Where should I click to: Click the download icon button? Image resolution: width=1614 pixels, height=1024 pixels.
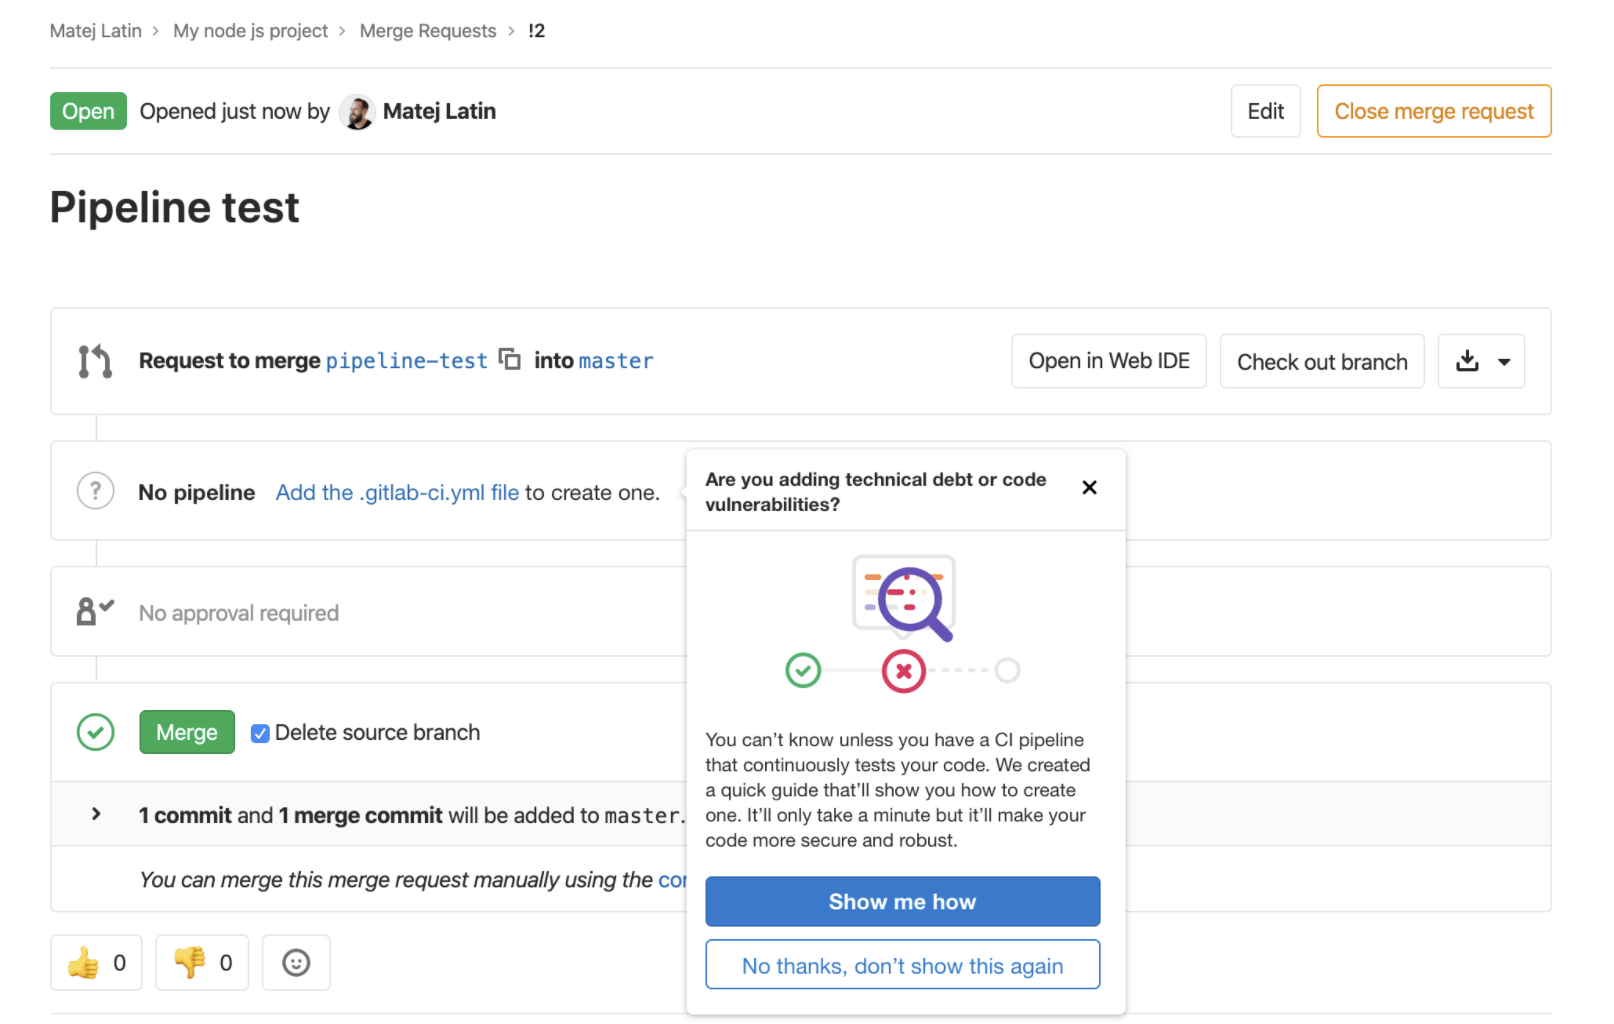pos(1467,361)
